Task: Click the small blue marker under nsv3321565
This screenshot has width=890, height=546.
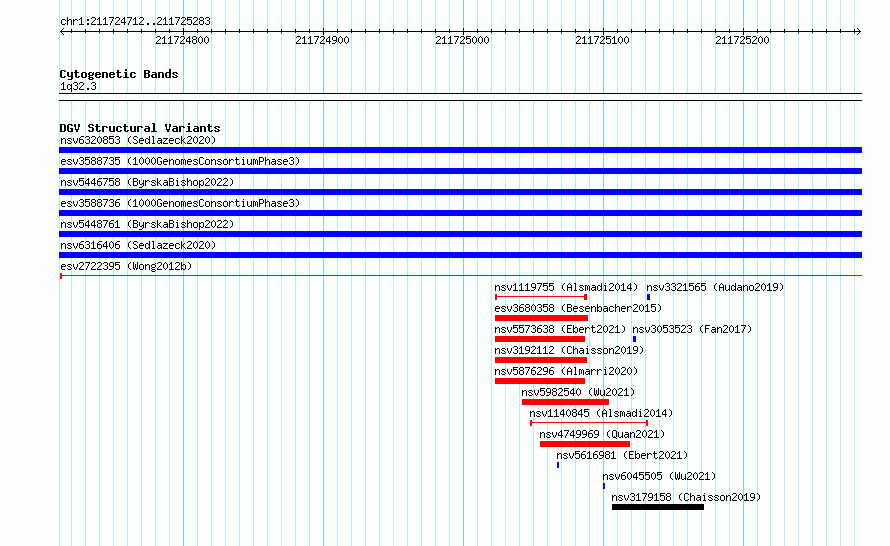Action: tap(648, 297)
